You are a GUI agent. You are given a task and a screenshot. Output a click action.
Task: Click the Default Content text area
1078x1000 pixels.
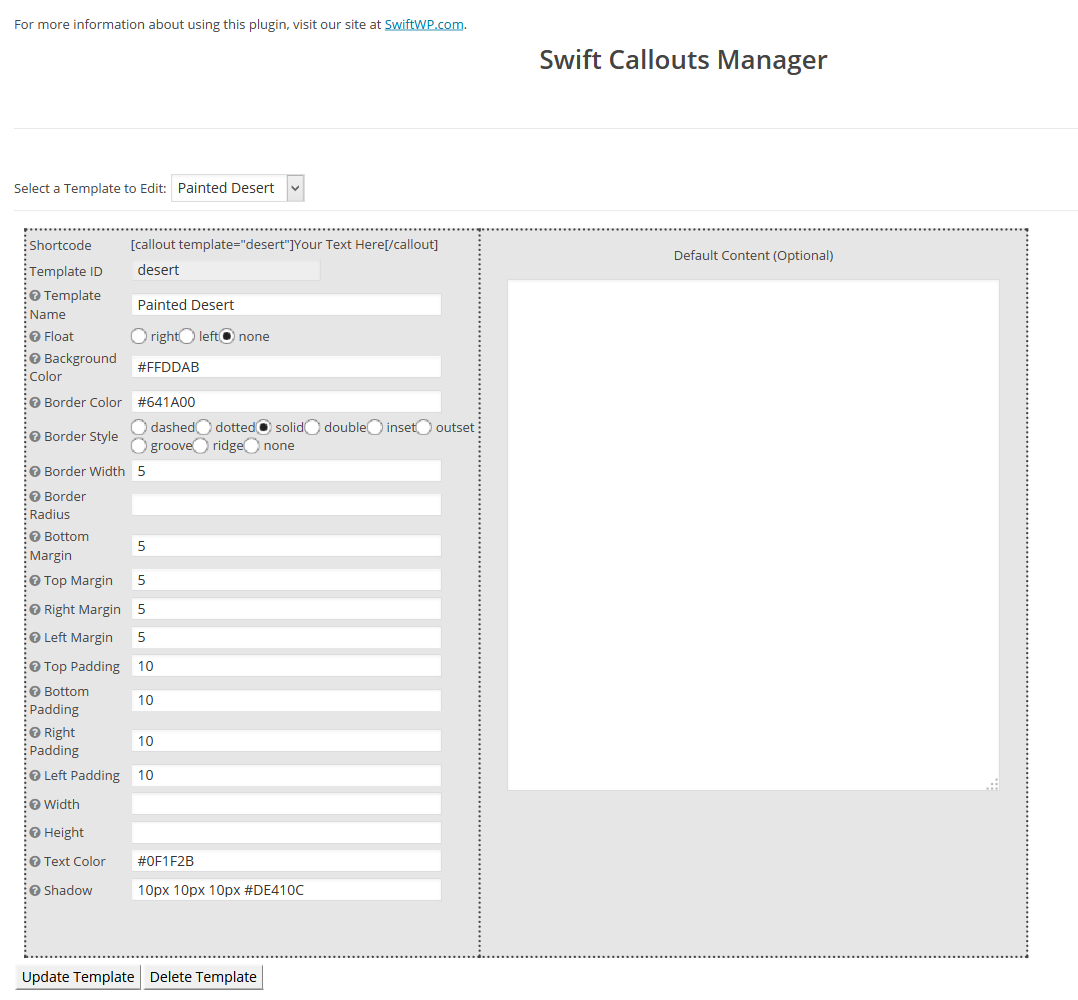tap(753, 535)
